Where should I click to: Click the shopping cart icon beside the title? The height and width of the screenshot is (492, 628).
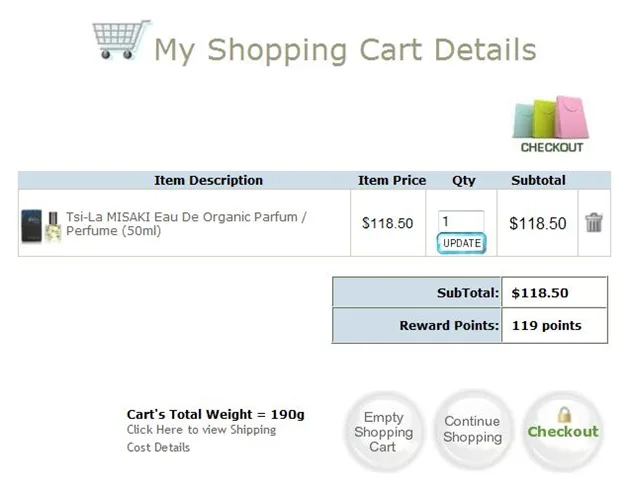click(120, 40)
